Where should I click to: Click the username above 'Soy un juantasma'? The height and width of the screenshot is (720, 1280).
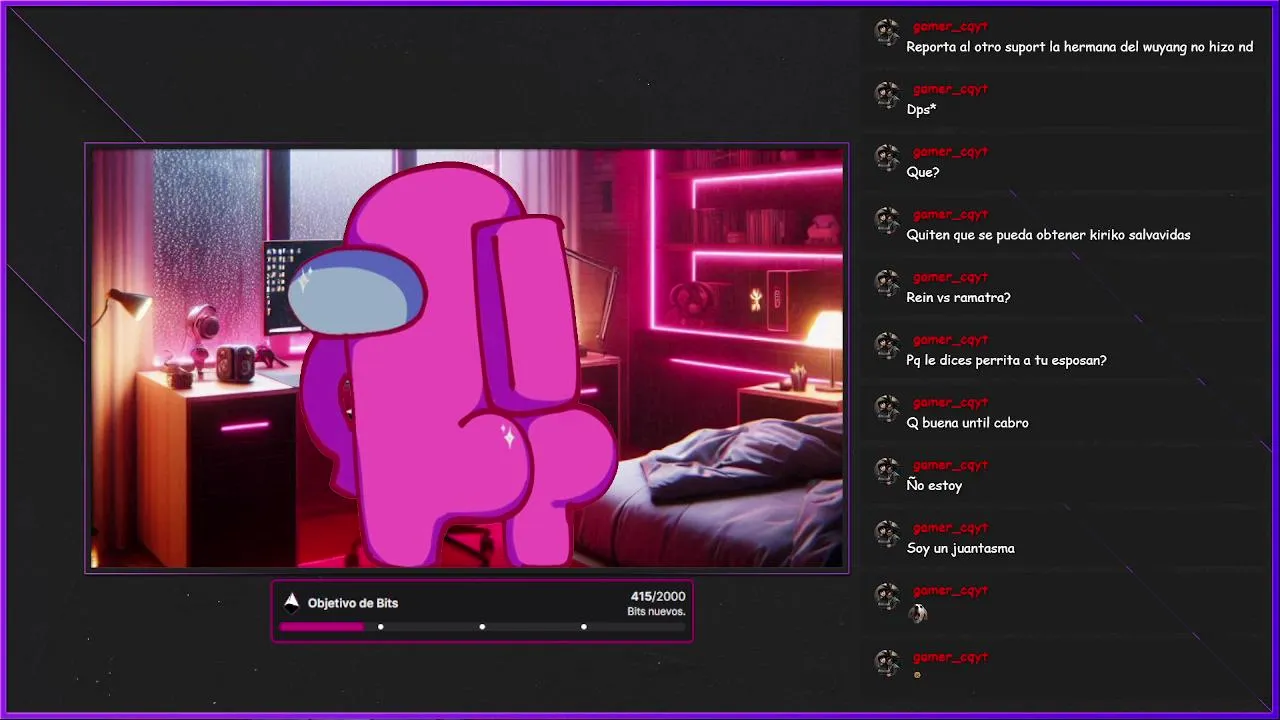950,528
